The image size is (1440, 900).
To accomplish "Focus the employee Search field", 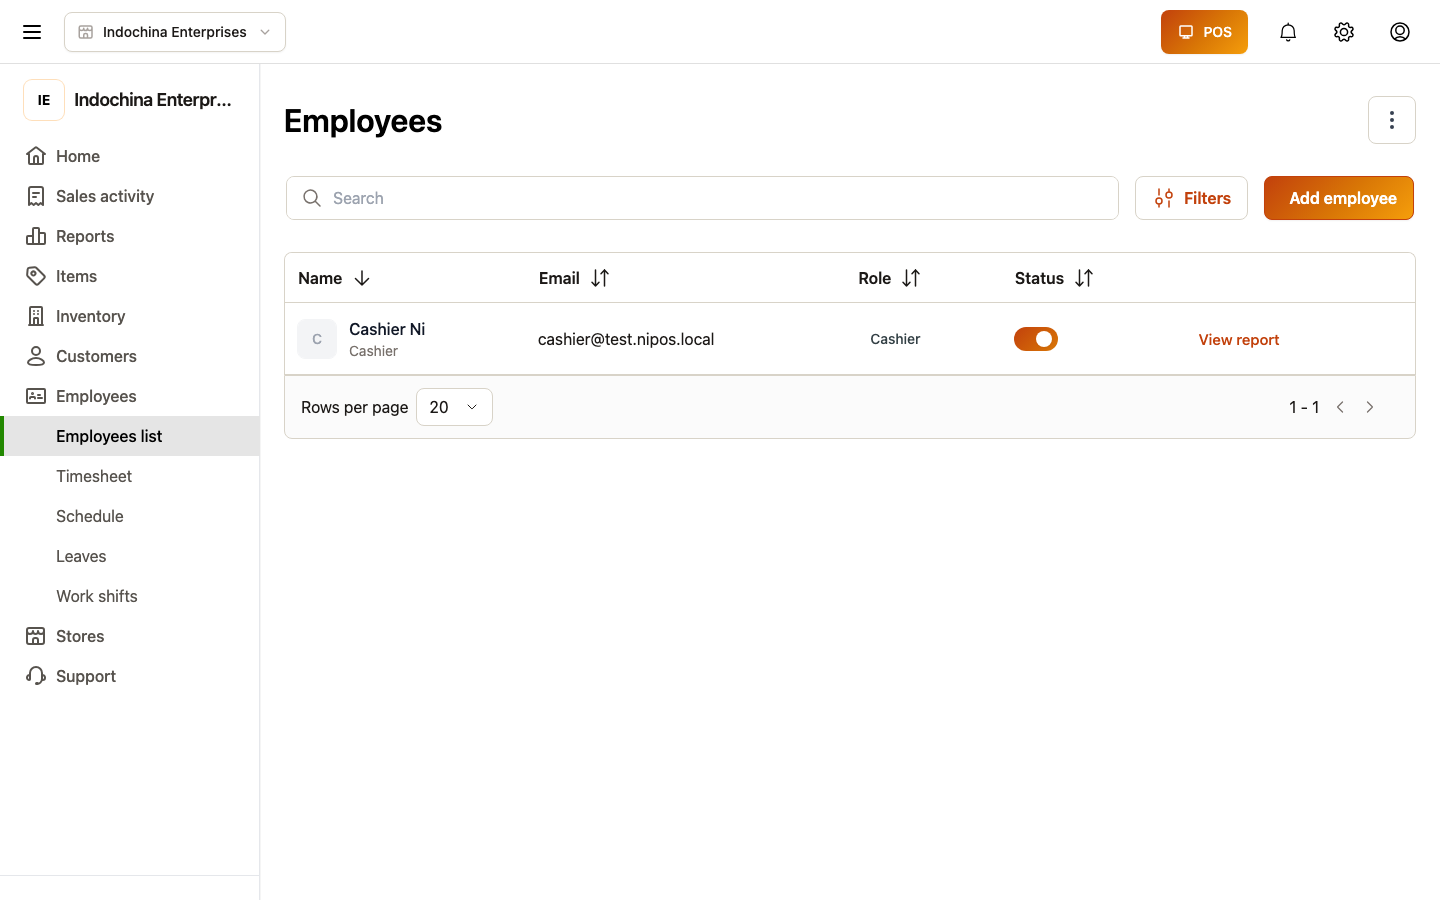I will pyautogui.click(x=702, y=198).
